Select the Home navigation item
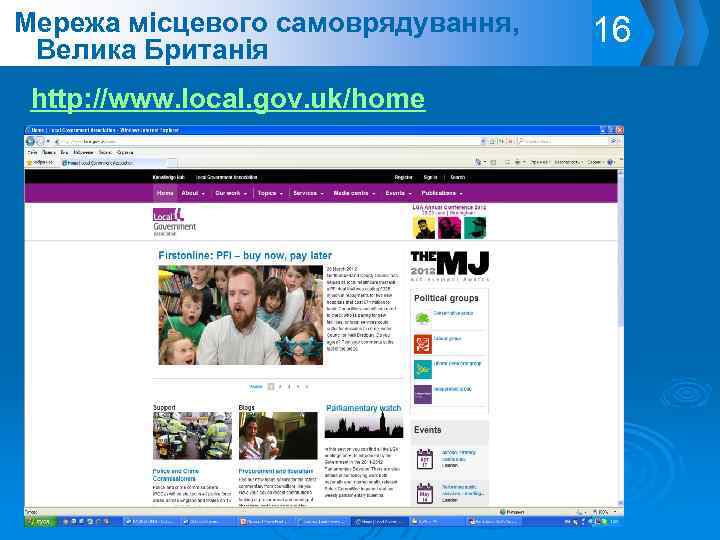 (x=165, y=193)
